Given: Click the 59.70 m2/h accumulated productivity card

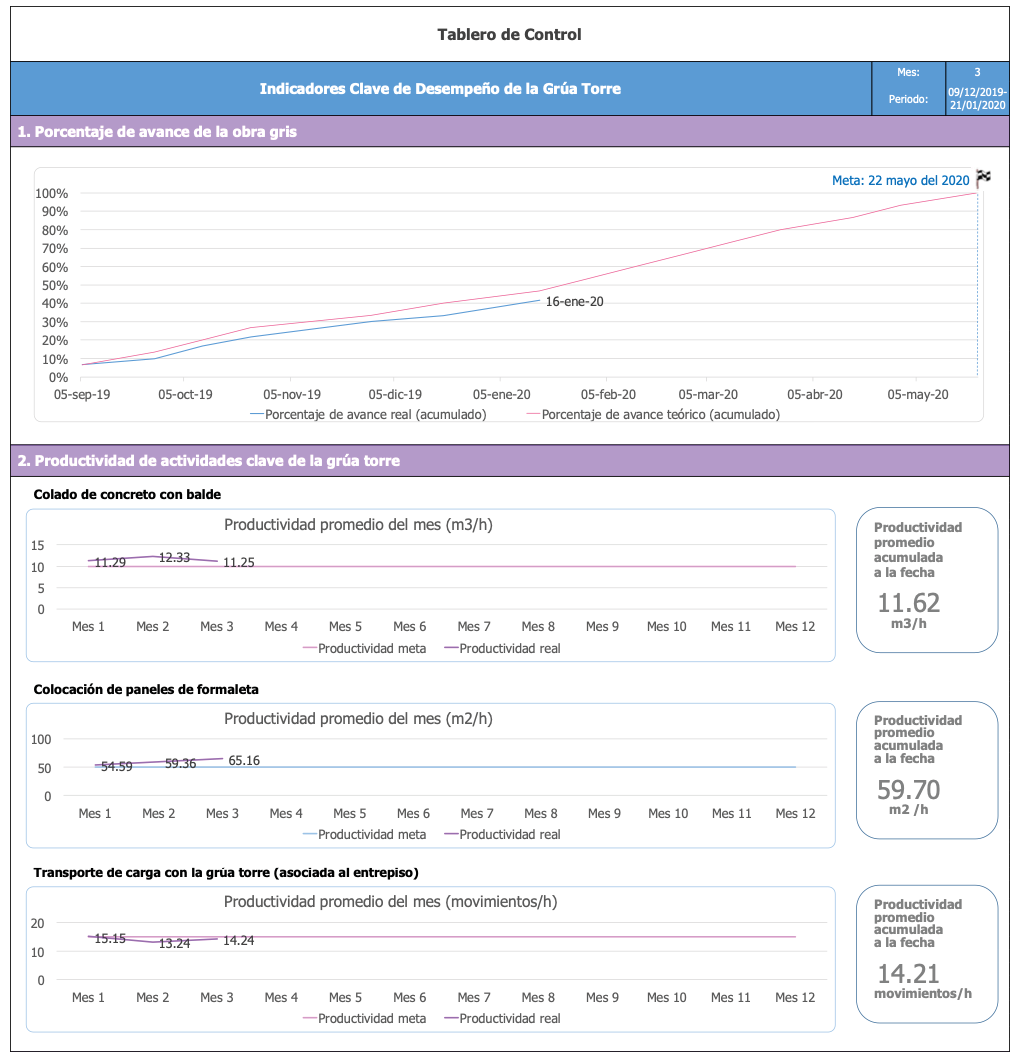Looking at the screenshot, I should click(926, 769).
